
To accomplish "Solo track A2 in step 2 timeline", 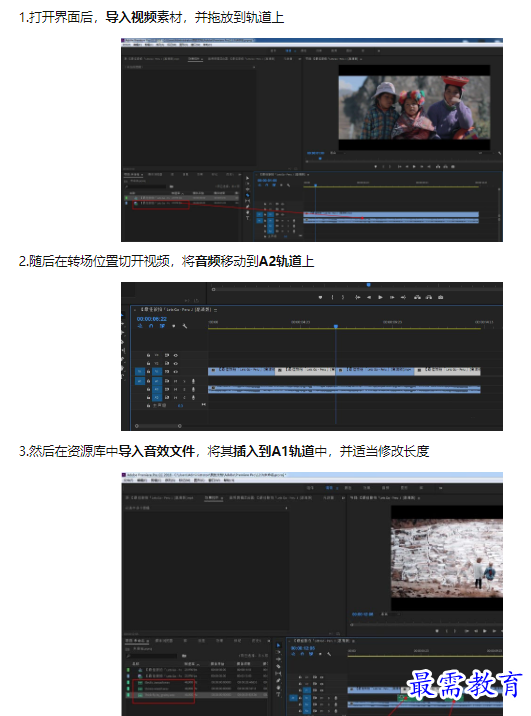I will (184, 390).
